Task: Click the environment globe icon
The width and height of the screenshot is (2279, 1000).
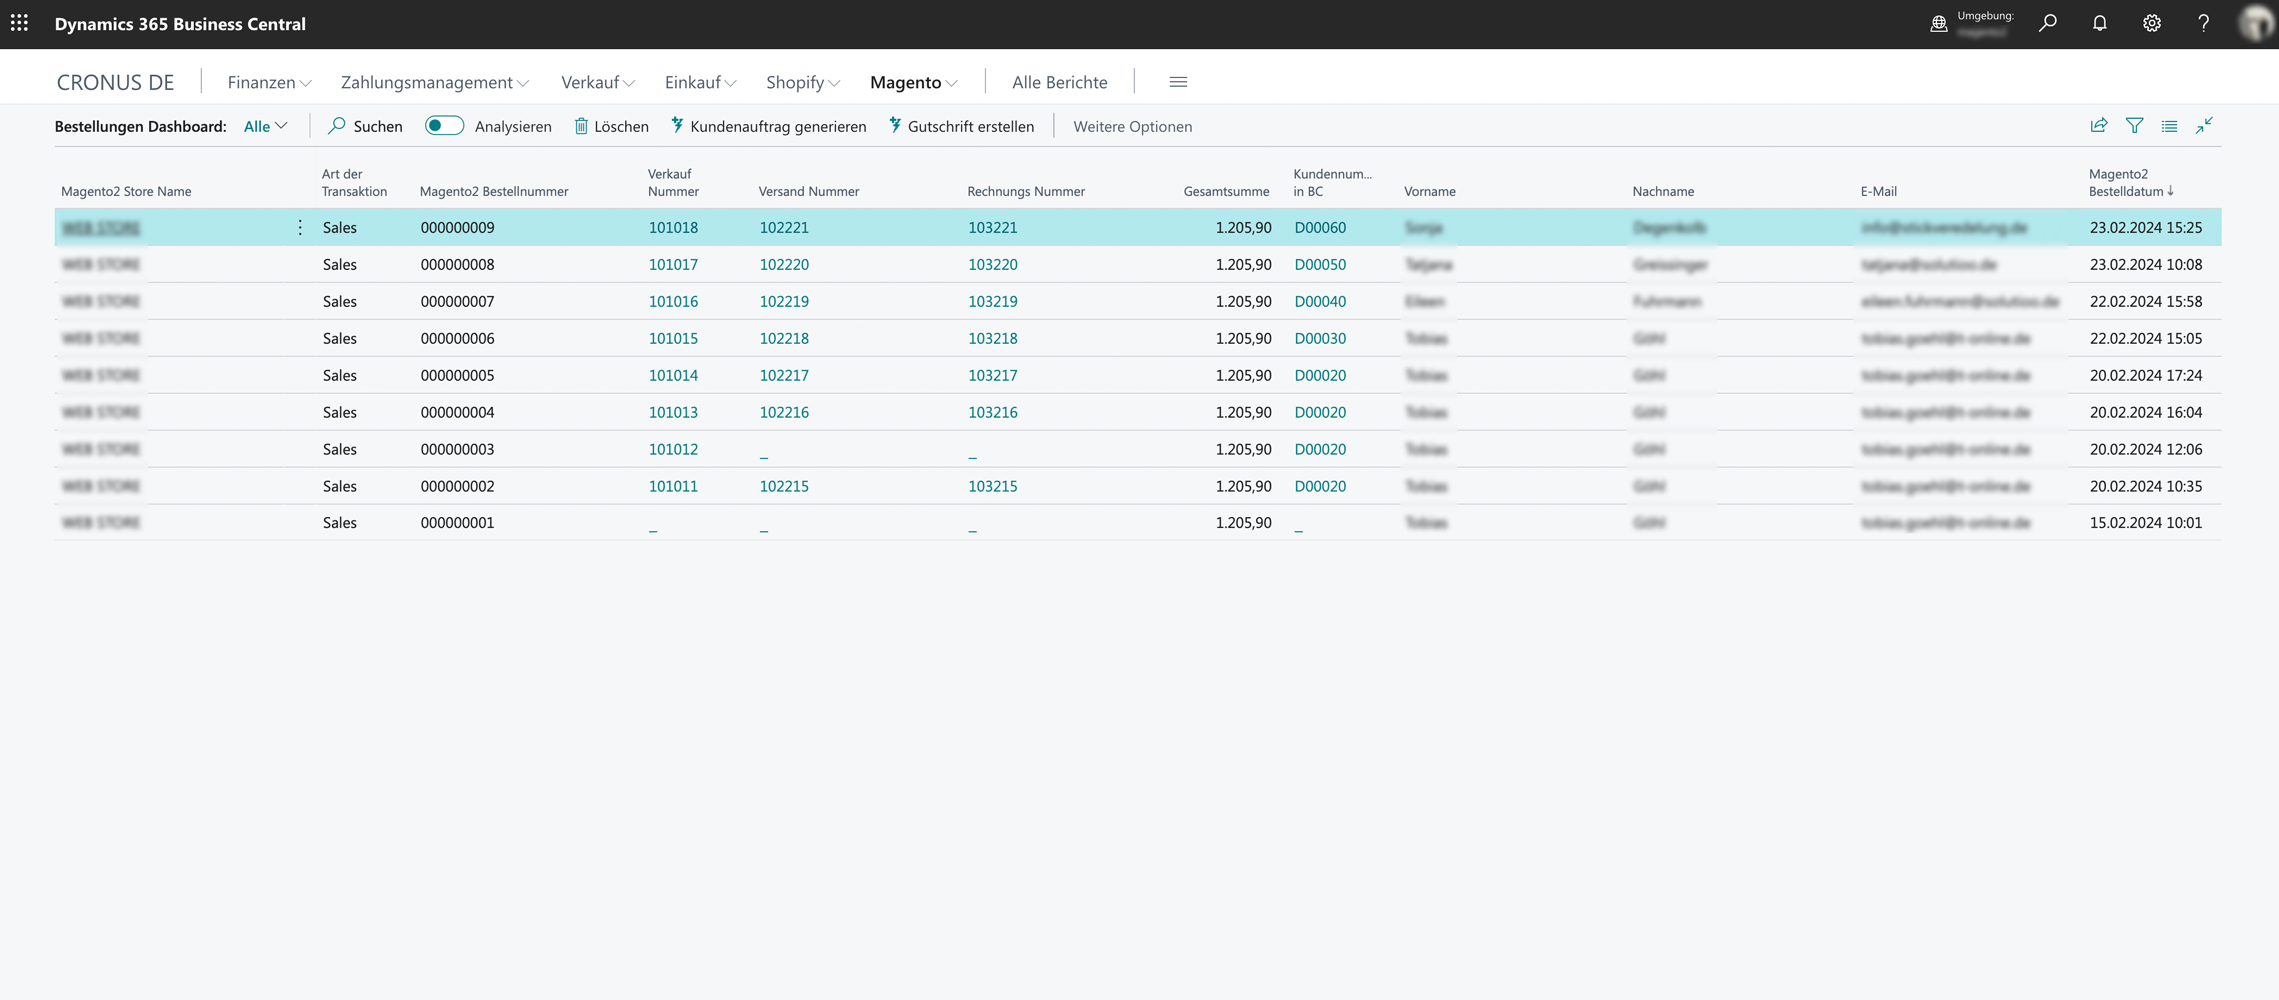Action: (x=1938, y=24)
